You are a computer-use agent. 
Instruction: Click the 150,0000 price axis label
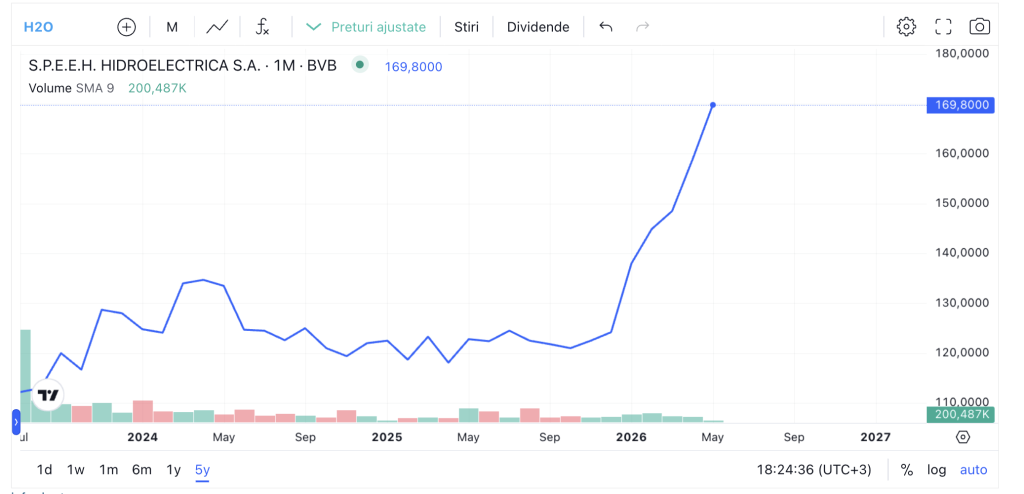[x=961, y=203]
